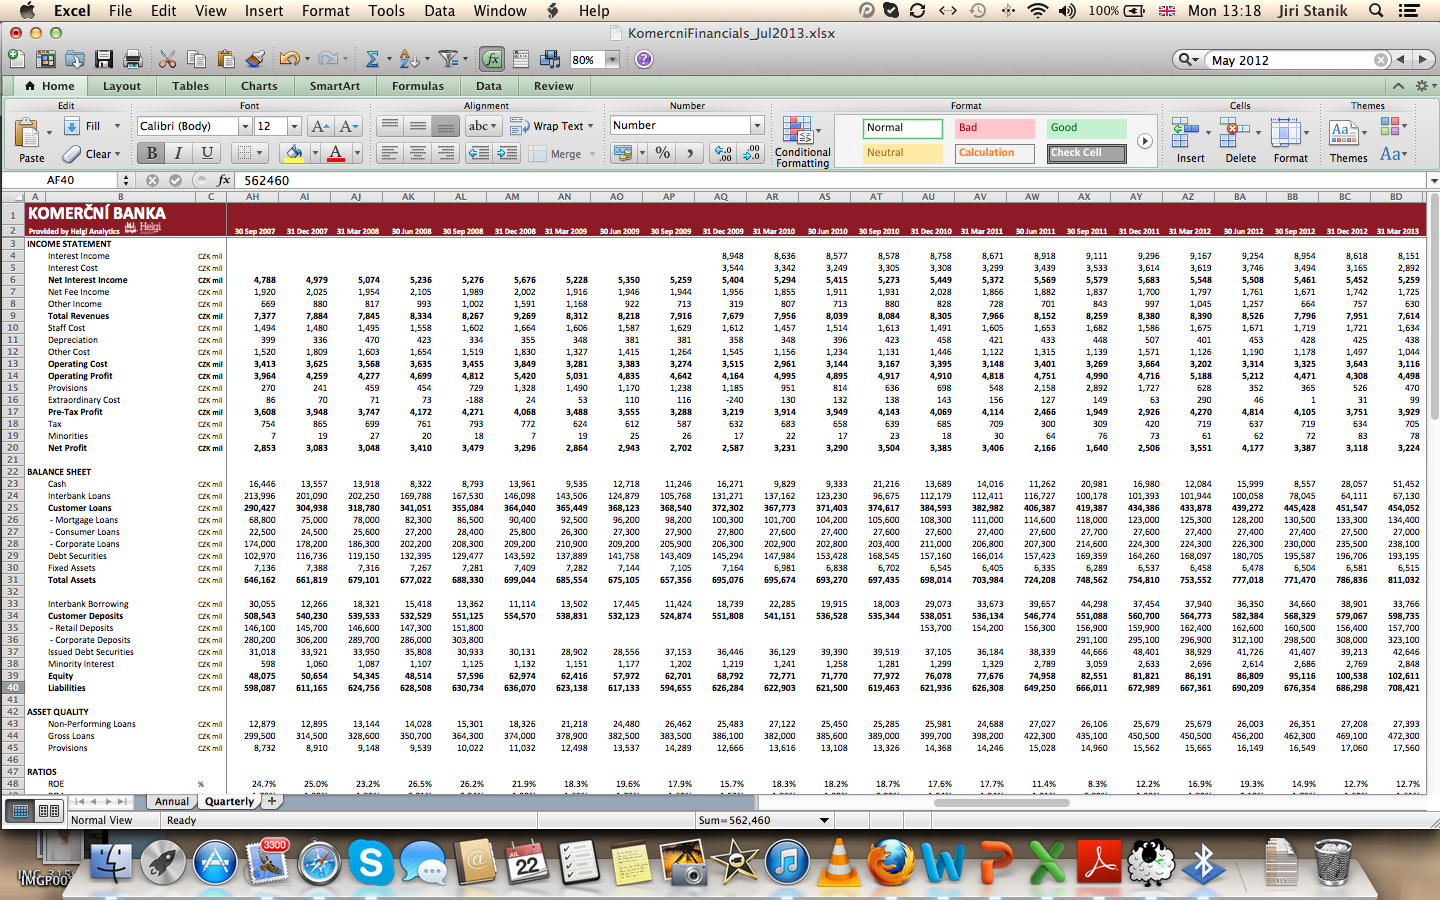Toggle Italic formatting
The height and width of the screenshot is (900, 1440).
pyautogui.click(x=178, y=153)
